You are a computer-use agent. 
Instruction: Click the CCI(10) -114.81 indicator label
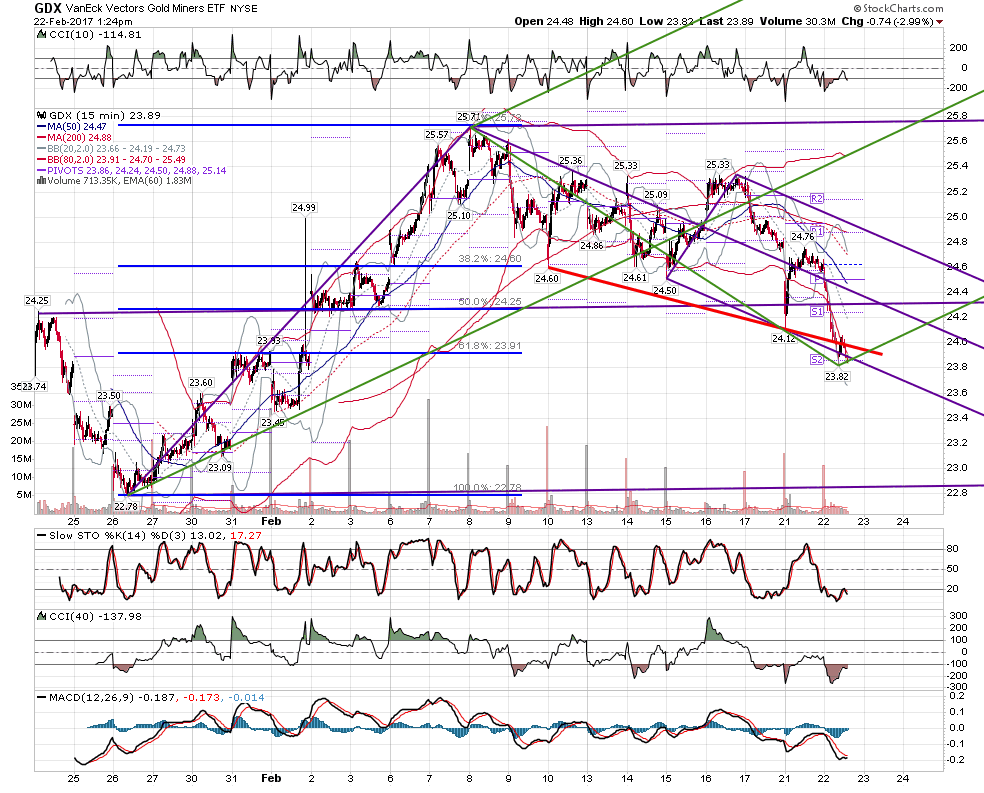(x=95, y=35)
